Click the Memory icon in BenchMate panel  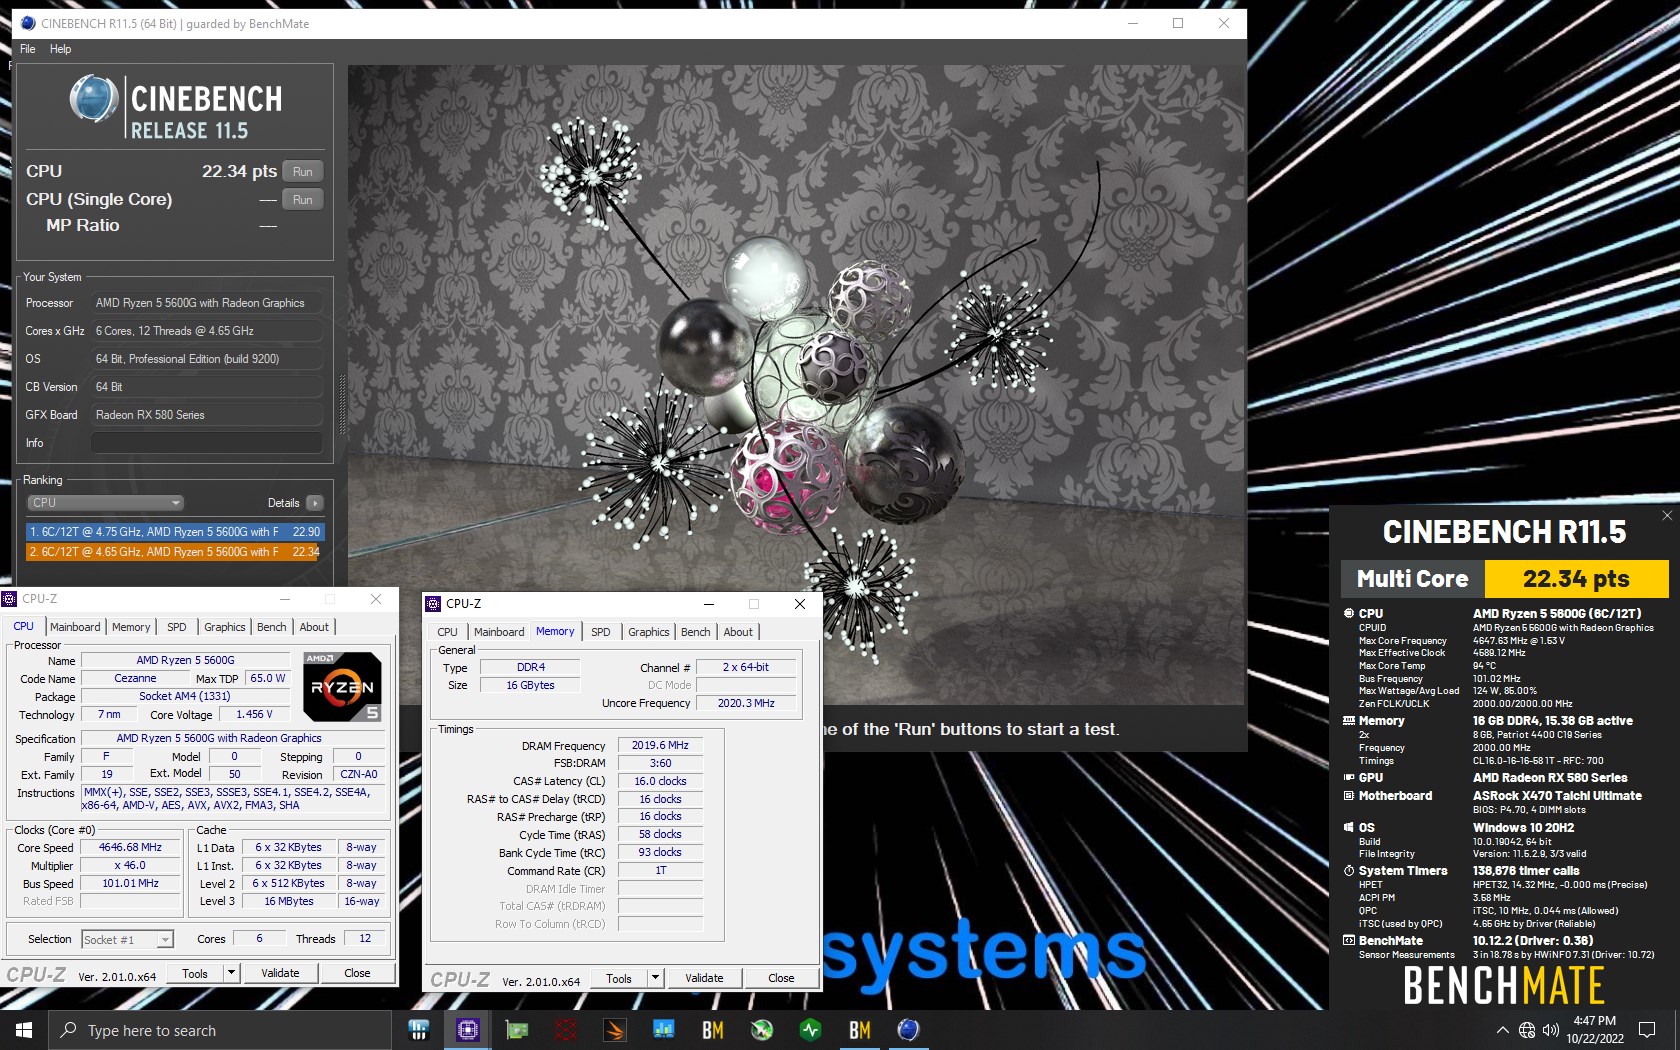pos(1349,720)
